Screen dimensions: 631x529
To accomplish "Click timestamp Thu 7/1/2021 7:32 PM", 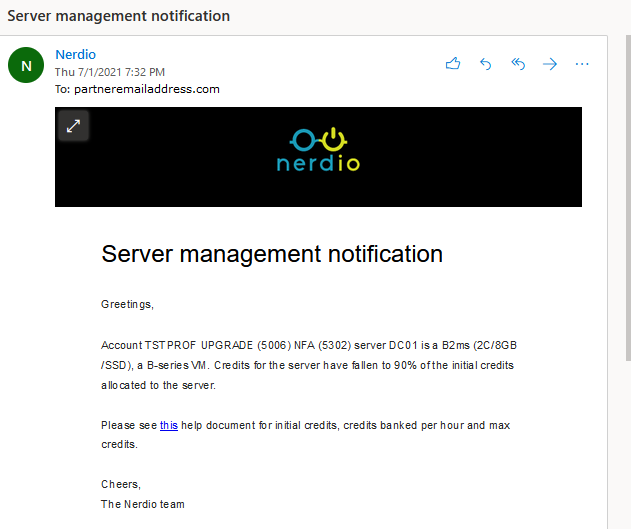I will (110, 72).
